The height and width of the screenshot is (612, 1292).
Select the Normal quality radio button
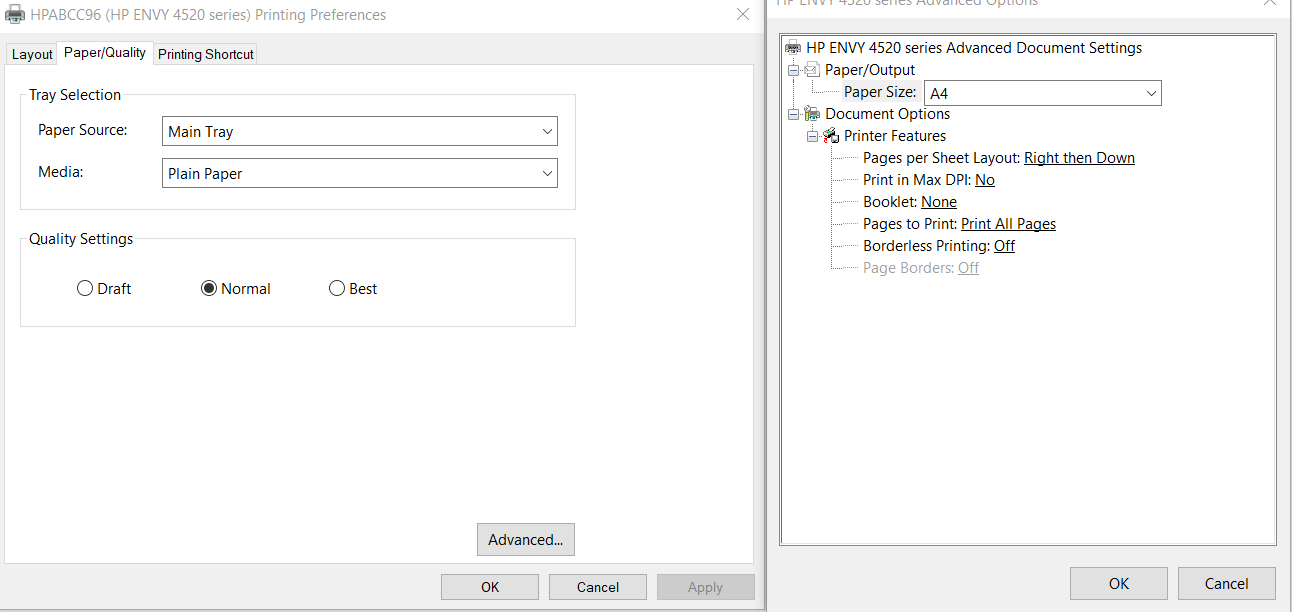pyautogui.click(x=209, y=289)
